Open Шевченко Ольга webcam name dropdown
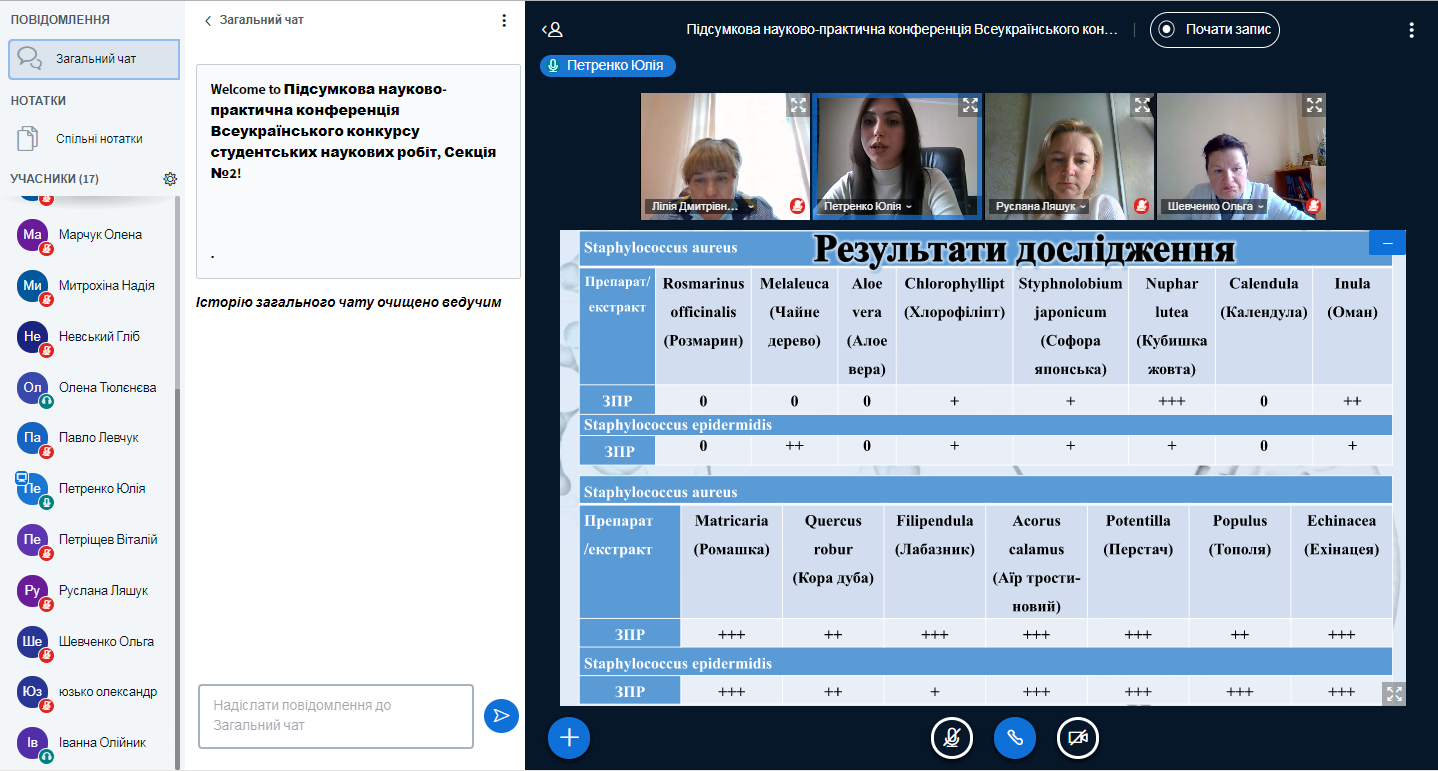This screenshot has height=771, width=1438. [x=1215, y=207]
